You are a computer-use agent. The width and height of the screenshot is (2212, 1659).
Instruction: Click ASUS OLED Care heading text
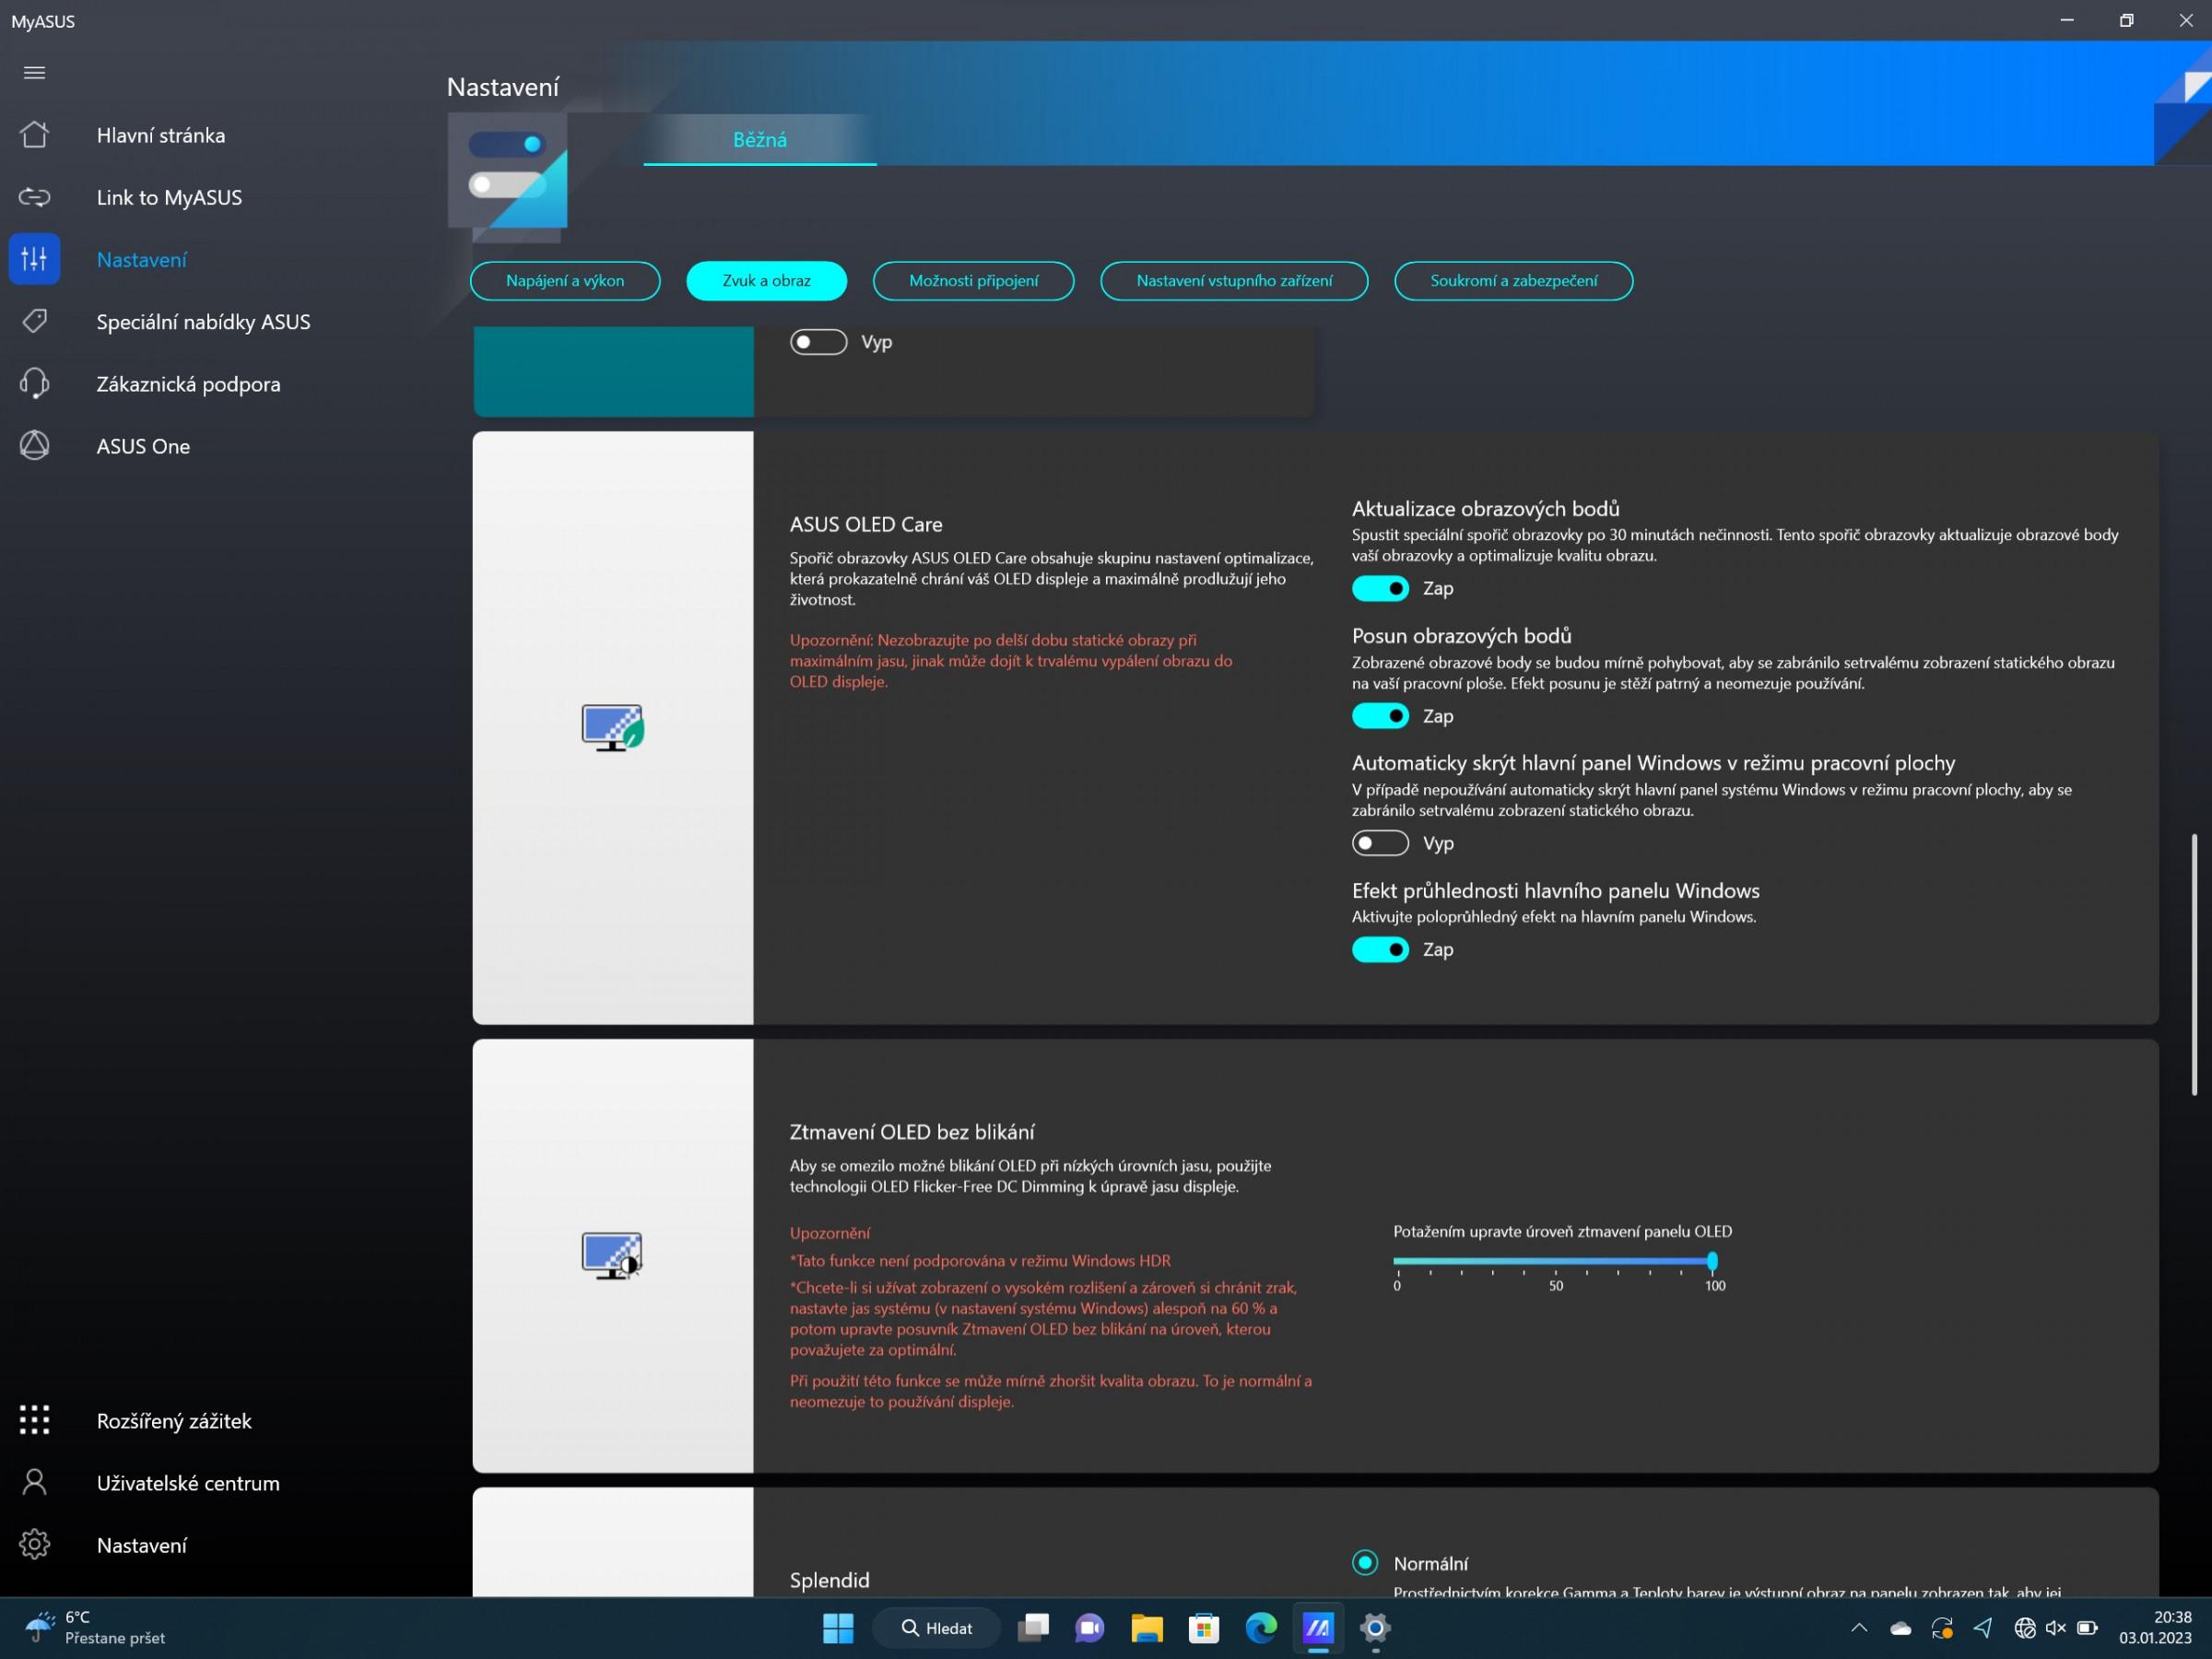866,524
